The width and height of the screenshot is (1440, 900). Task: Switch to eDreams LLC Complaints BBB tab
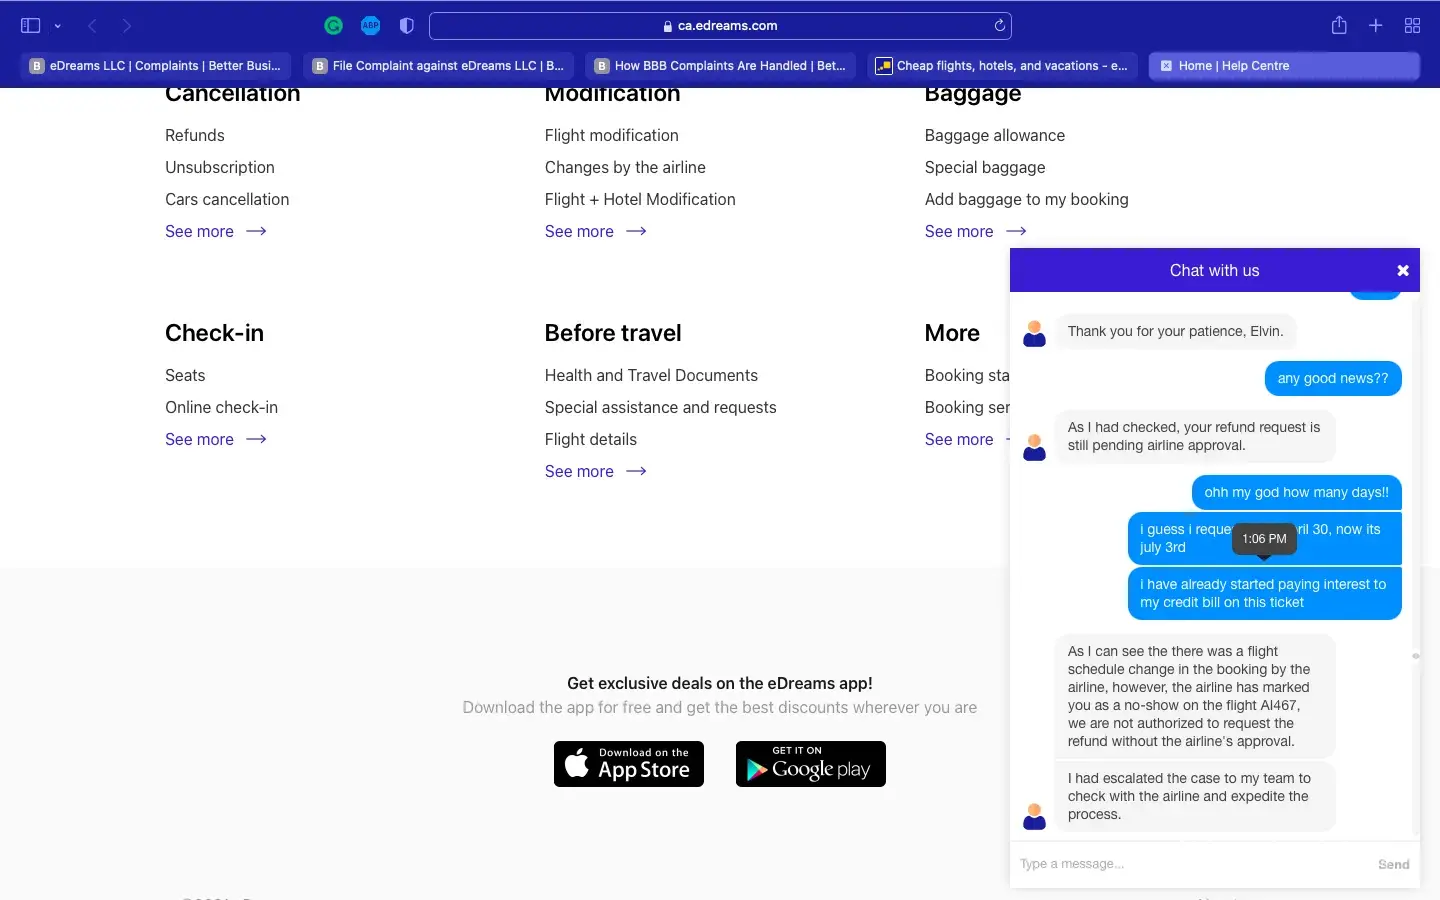tap(155, 66)
